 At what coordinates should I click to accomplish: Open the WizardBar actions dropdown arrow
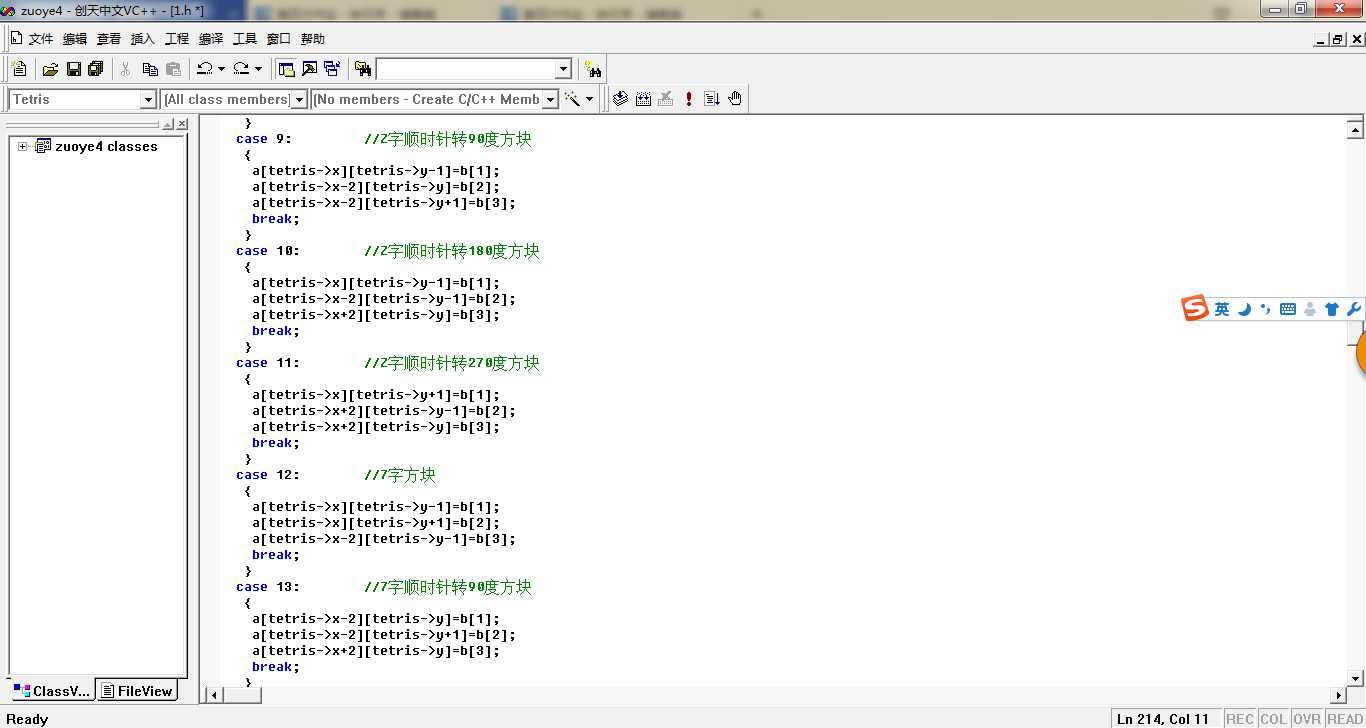click(x=589, y=99)
